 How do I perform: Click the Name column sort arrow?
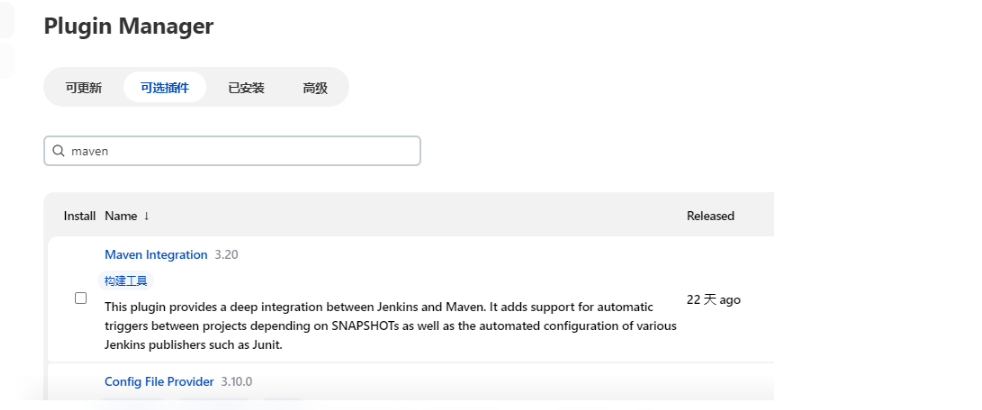(x=147, y=216)
